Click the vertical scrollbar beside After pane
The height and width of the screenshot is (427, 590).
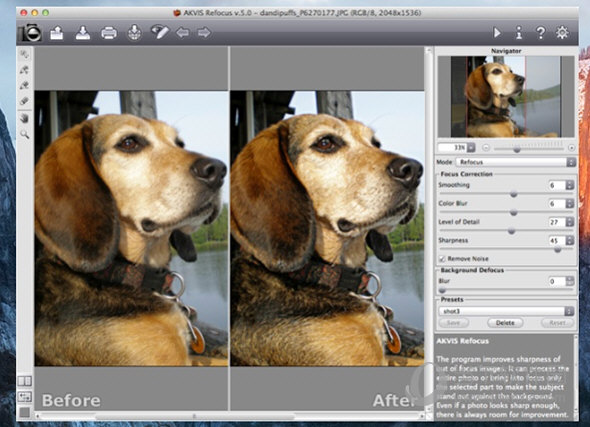coord(429,229)
